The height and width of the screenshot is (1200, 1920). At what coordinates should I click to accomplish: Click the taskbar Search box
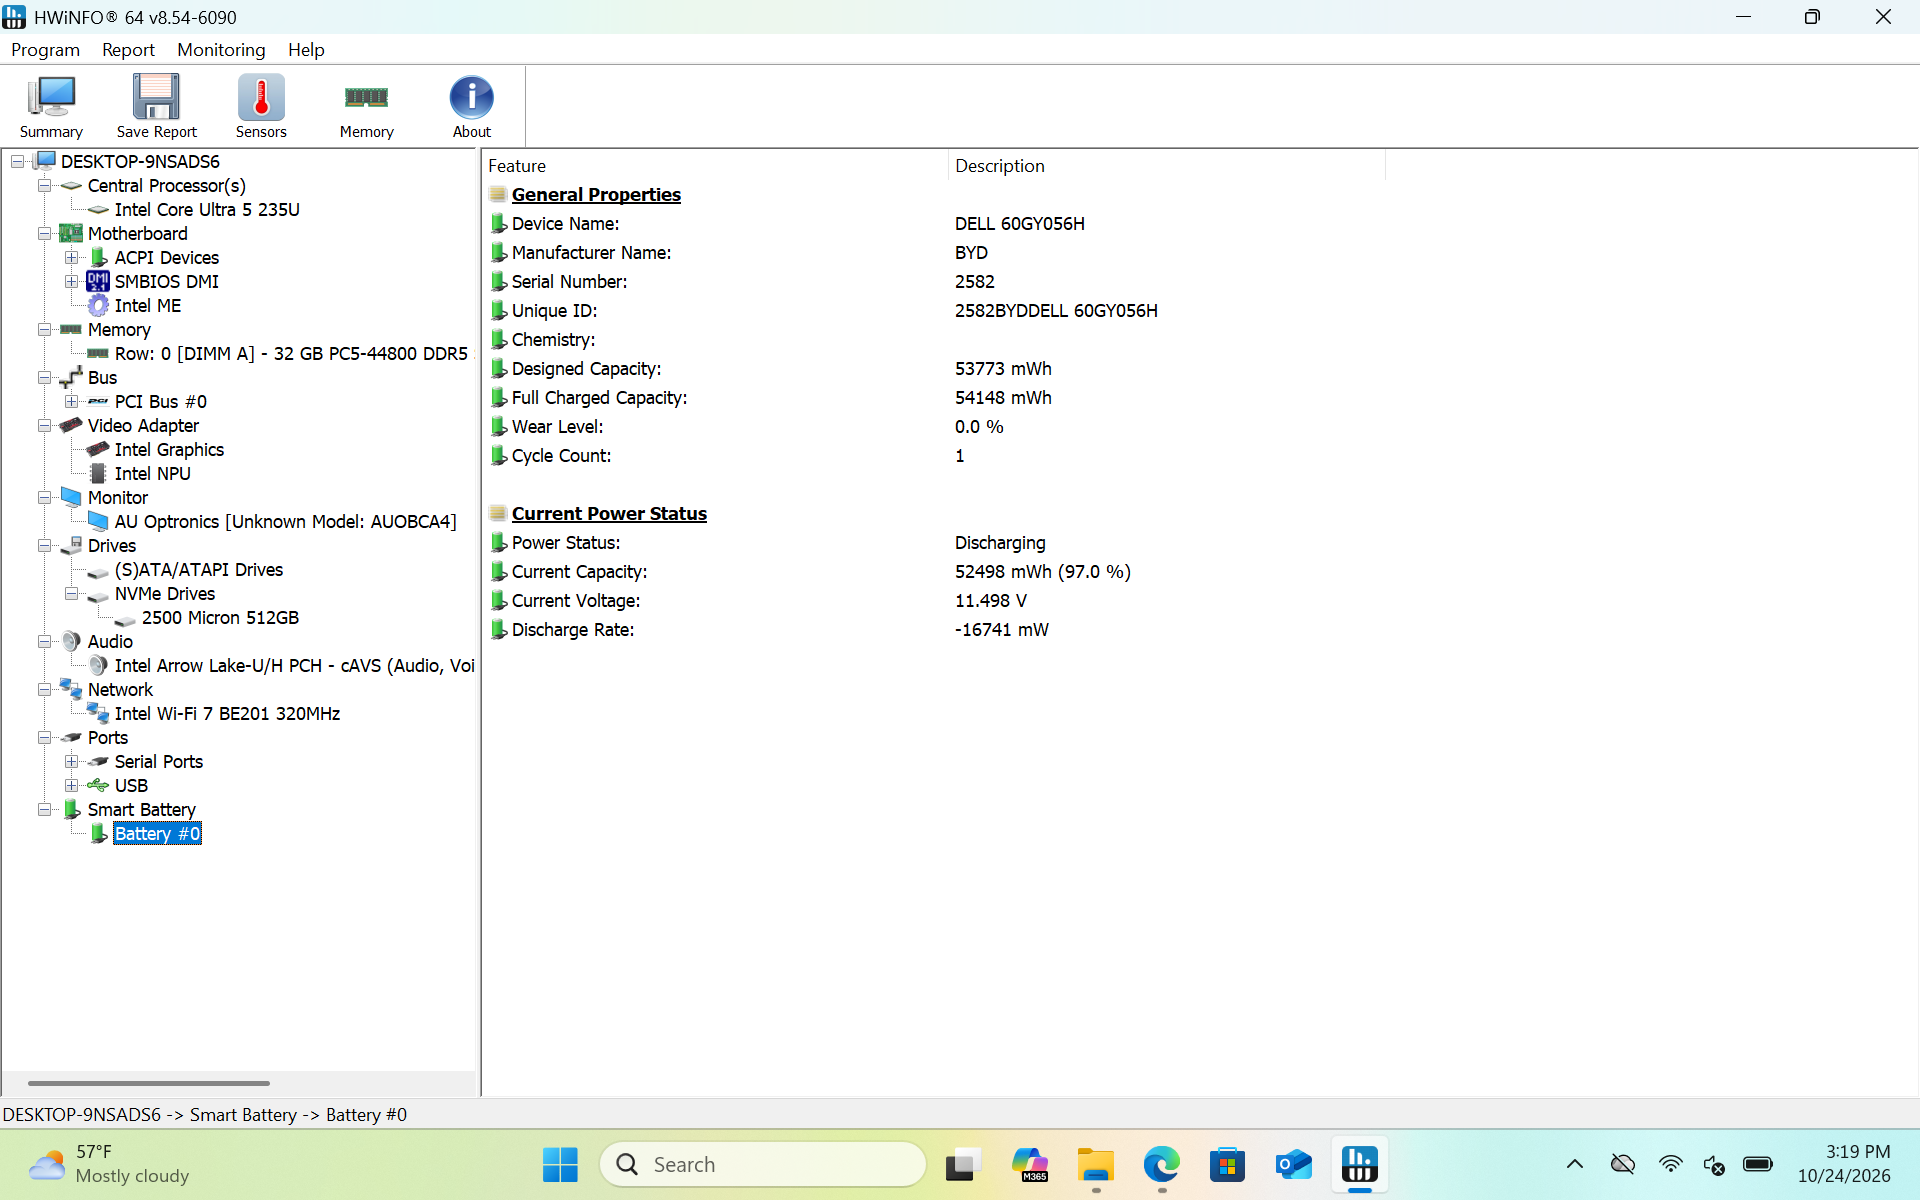762,1165
